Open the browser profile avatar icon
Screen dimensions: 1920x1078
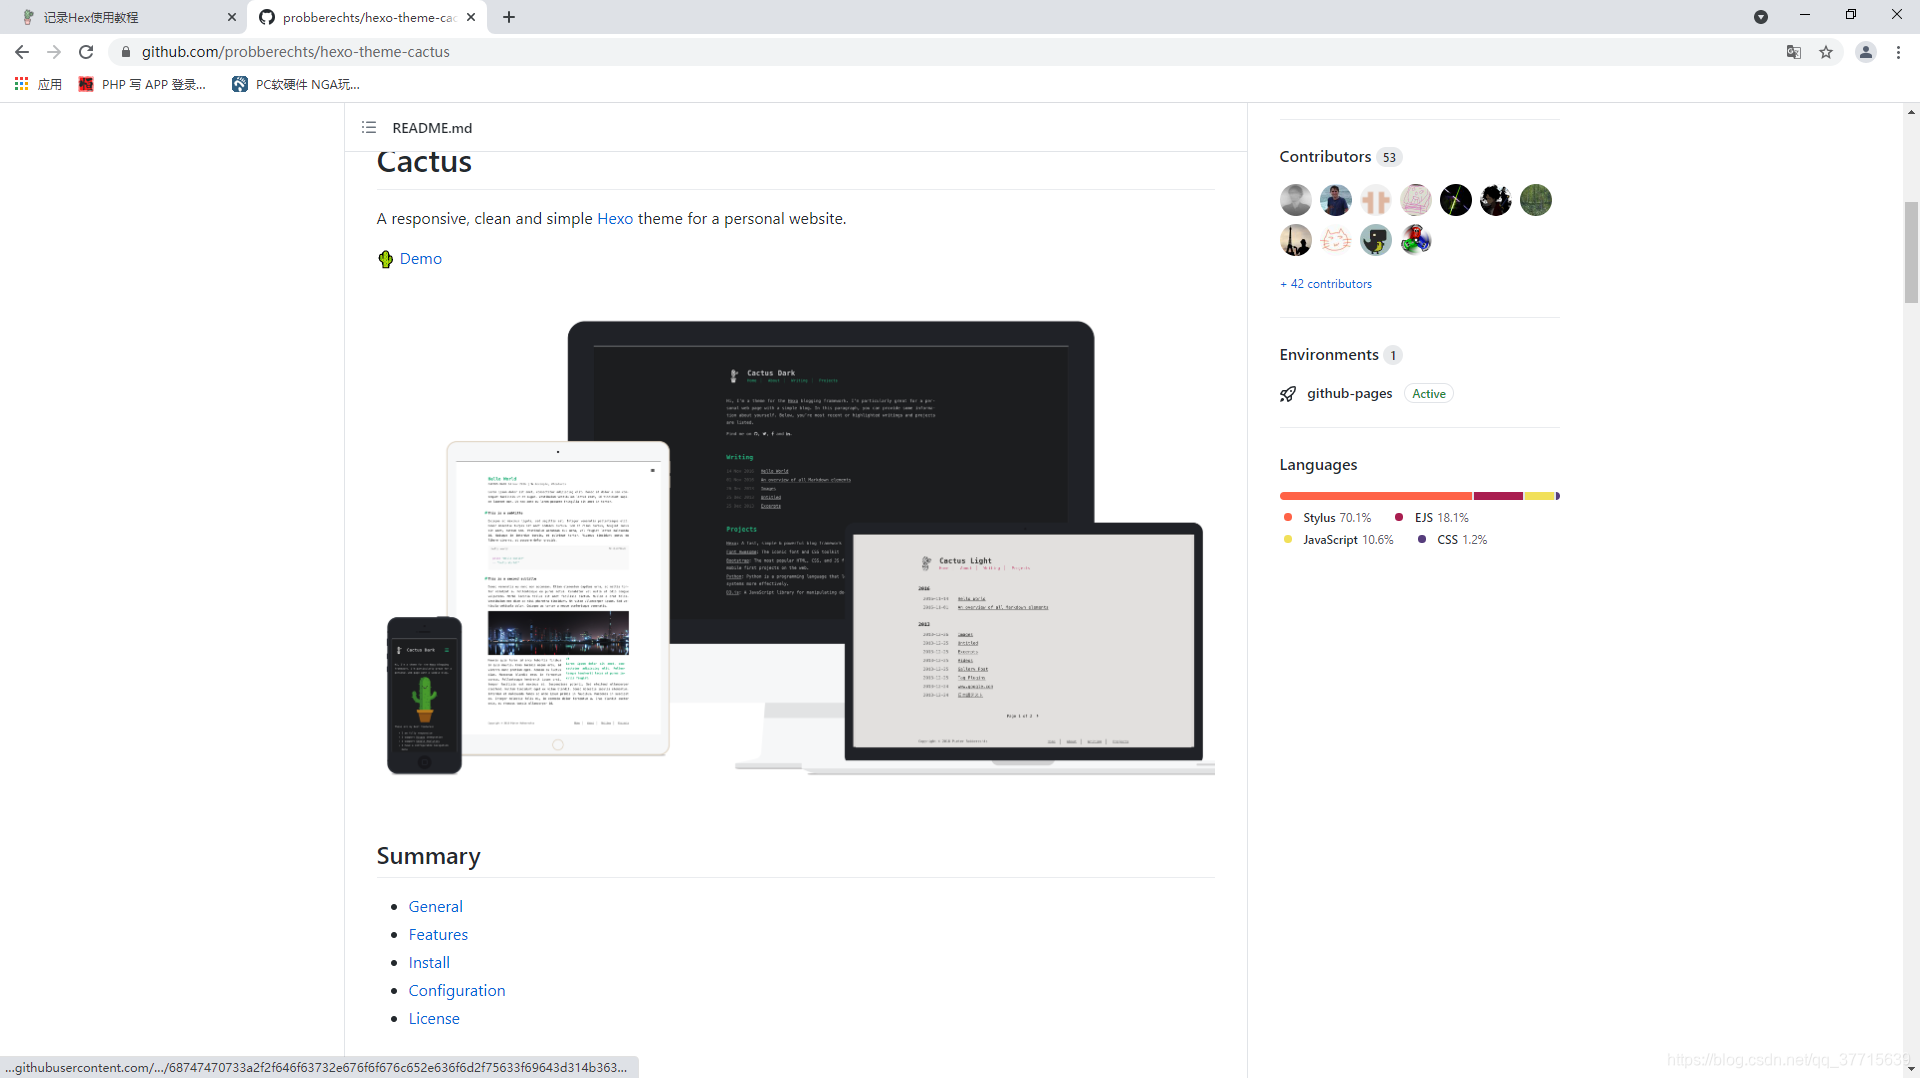(x=1866, y=52)
